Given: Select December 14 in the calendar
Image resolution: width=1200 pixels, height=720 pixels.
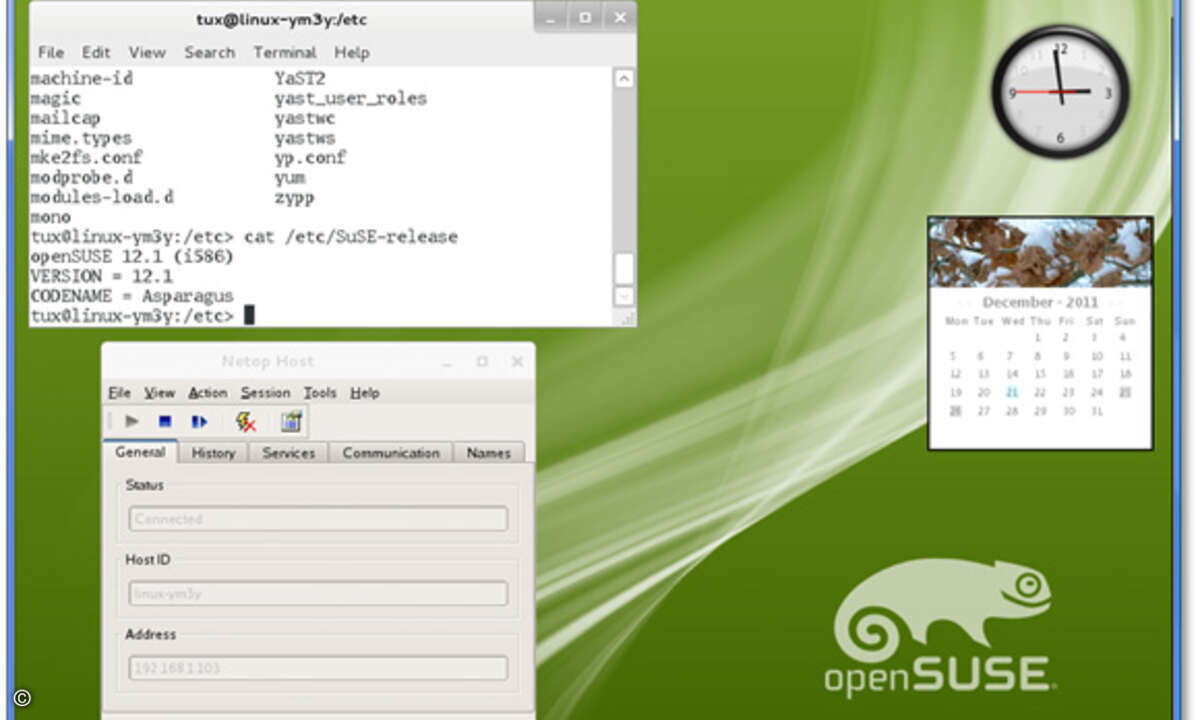Looking at the screenshot, I should (x=1012, y=374).
